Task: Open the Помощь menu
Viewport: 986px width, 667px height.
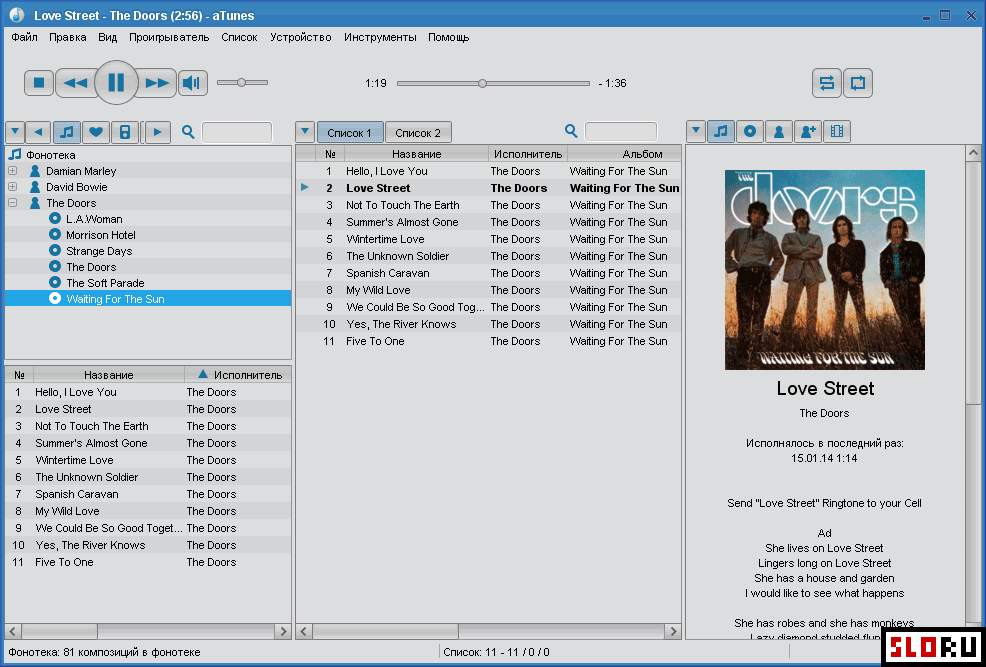Action: pos(449,37)
